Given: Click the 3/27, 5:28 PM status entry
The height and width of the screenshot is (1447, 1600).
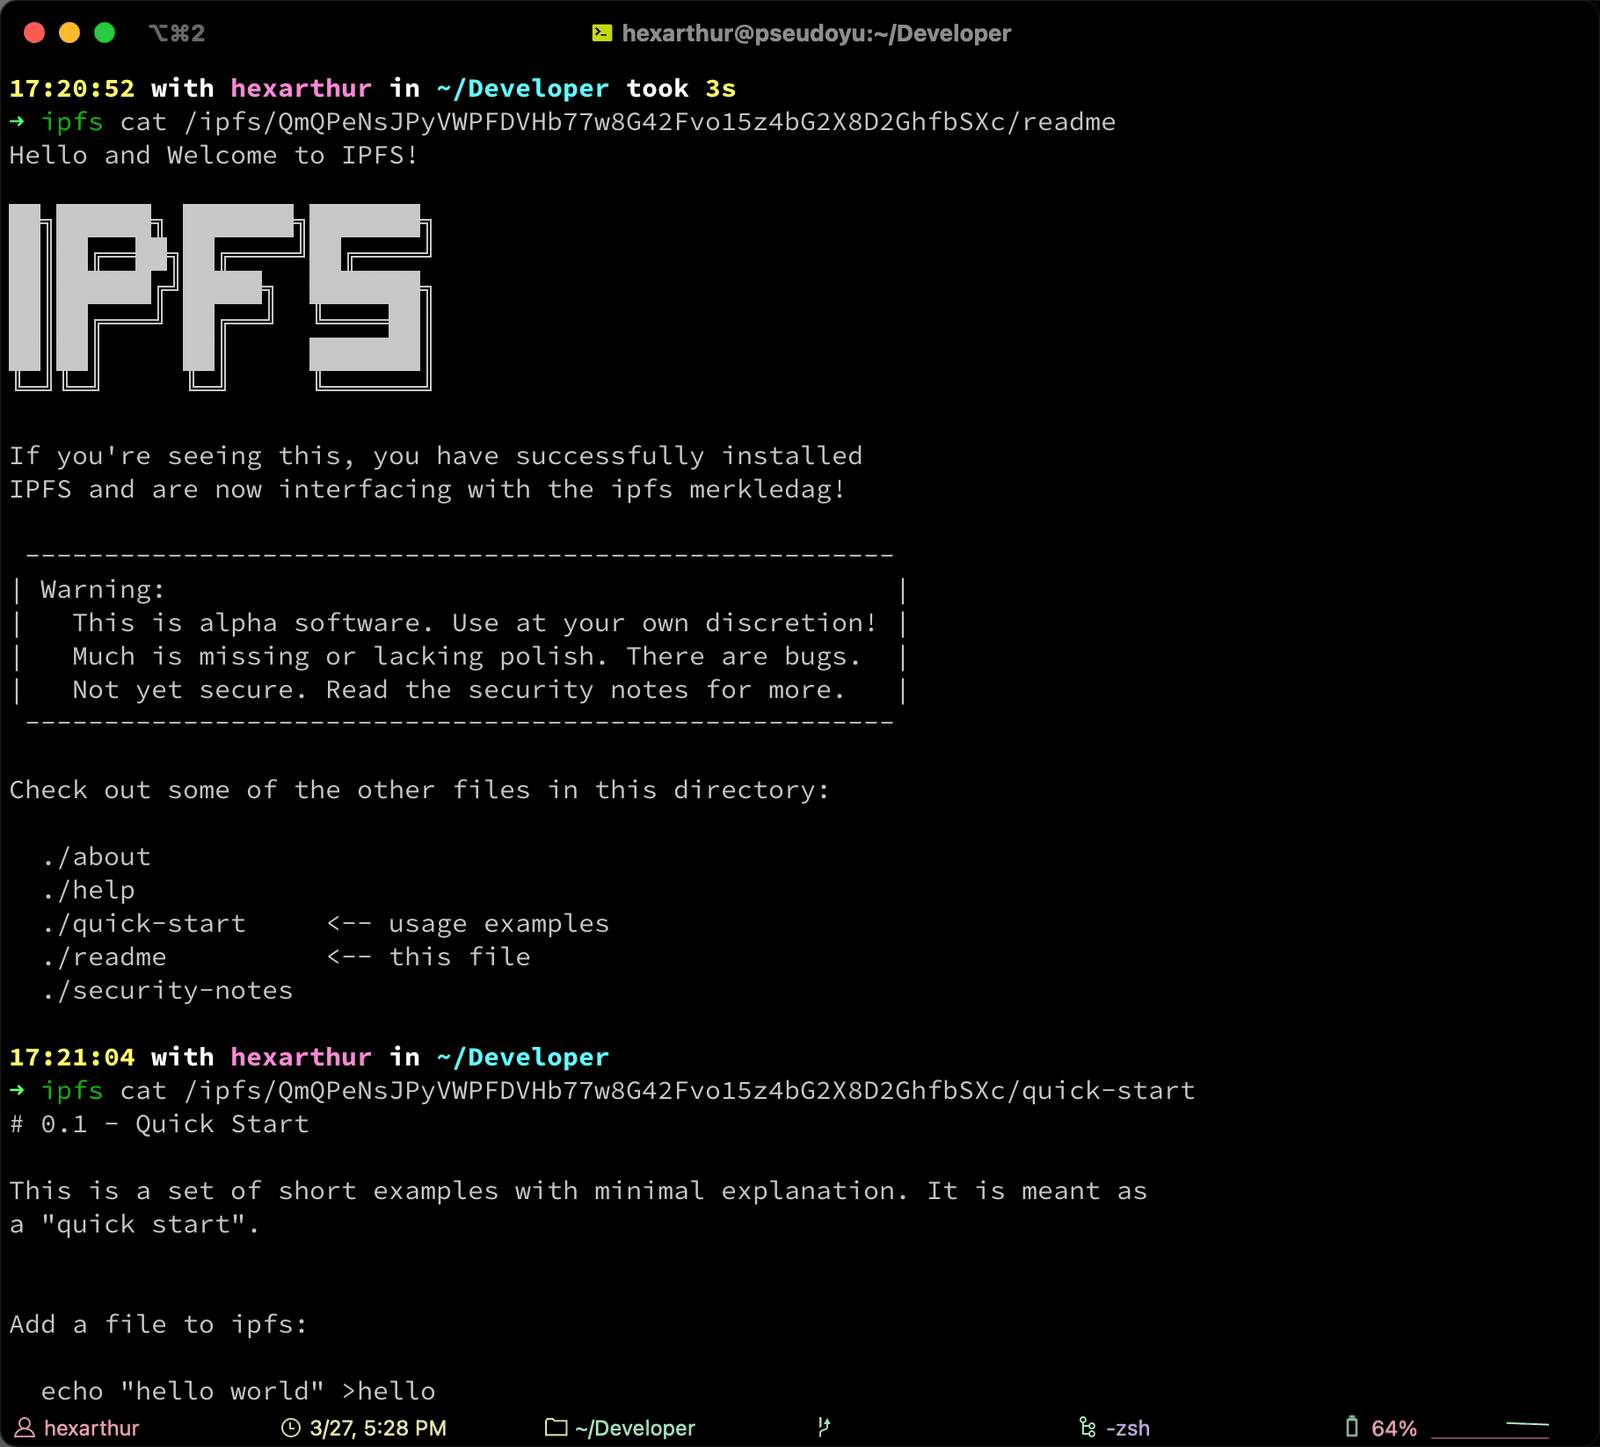Looking at the screenshot, I should (x=378, y=1428).
